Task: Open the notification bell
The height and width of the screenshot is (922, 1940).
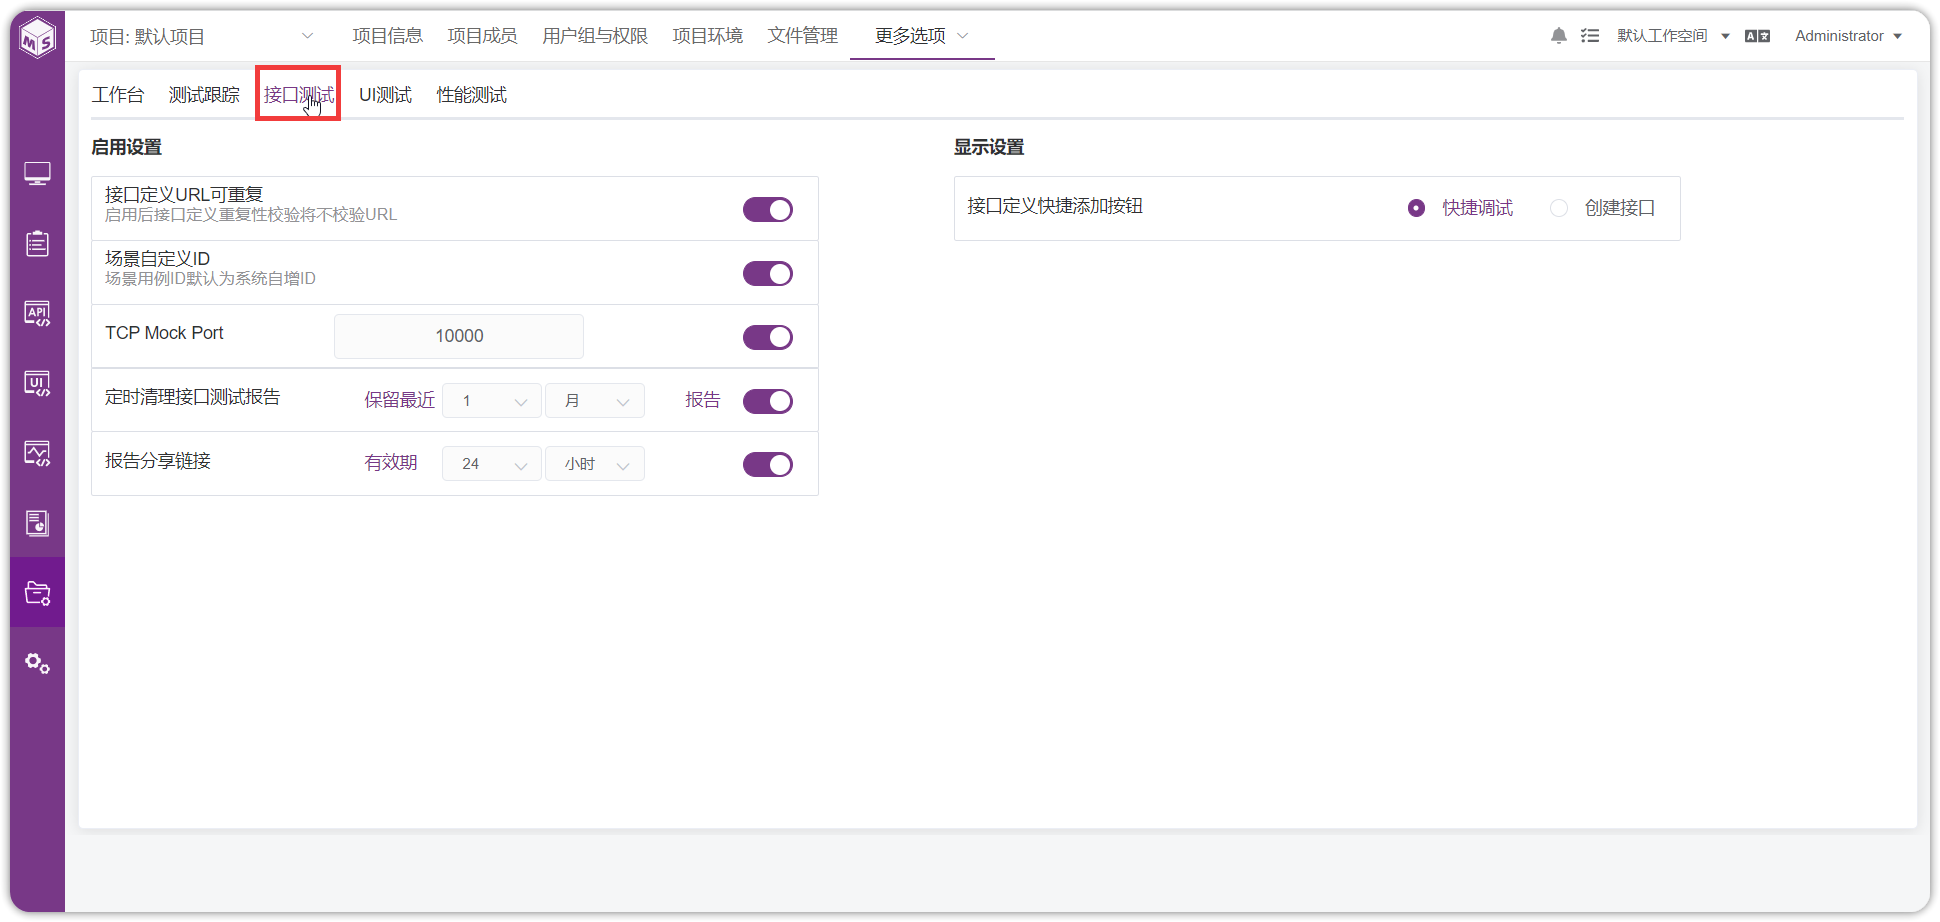Action: pos(1558,36)
